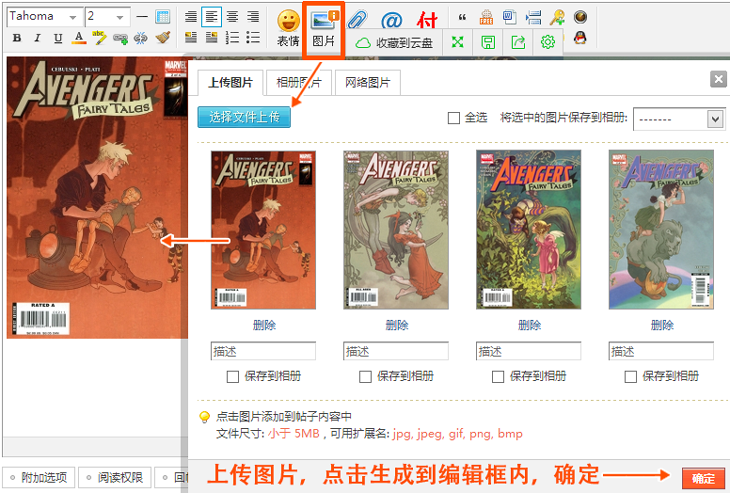Open the Tahoma font family dropdown
The height and width of the screenshot is (493, 730).
point(45,17)
